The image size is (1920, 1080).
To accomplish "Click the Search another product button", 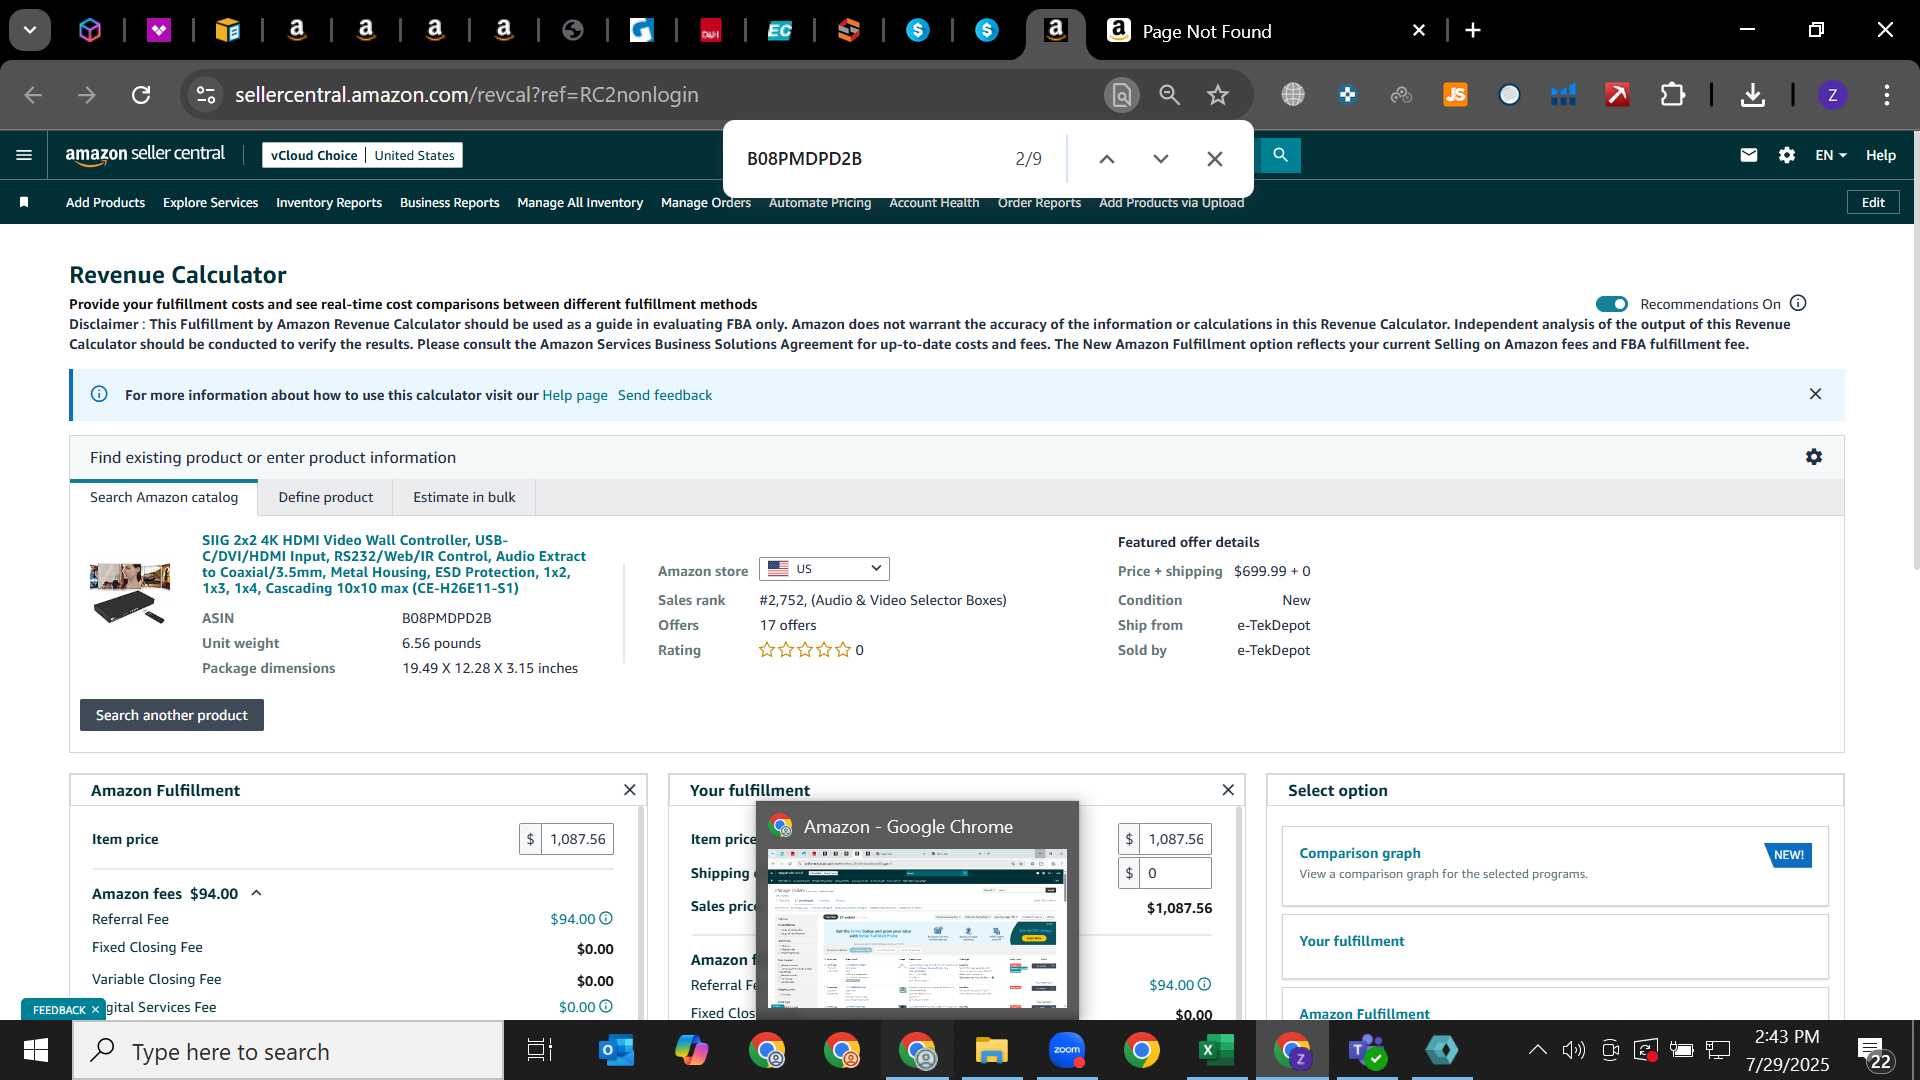I will [172, 715].
